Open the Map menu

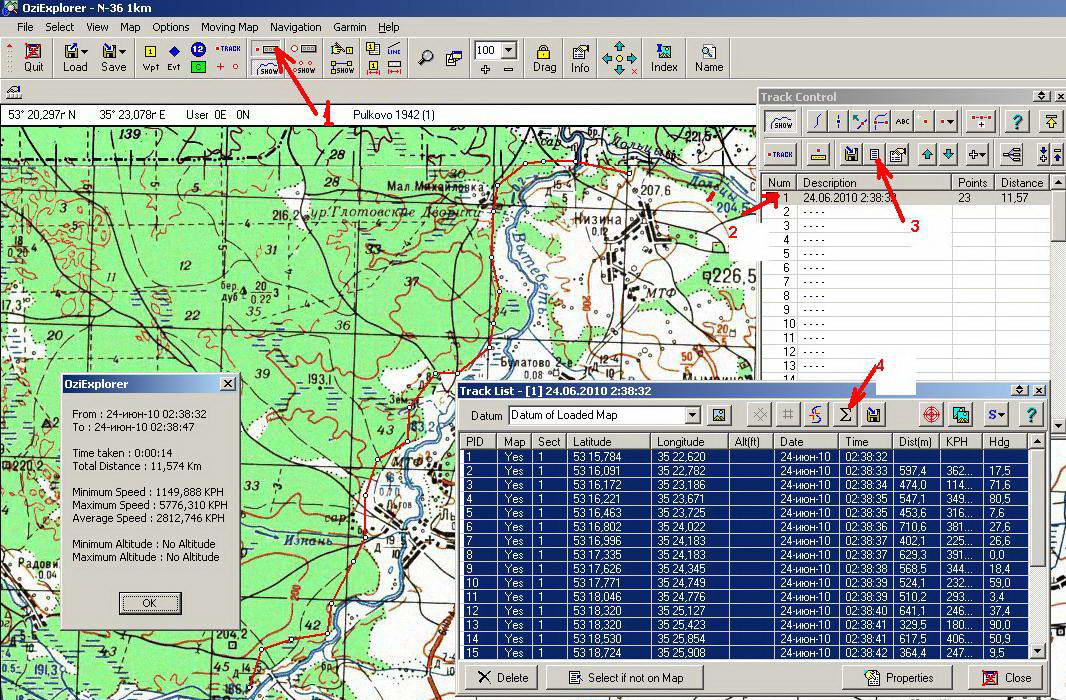pyautogui.click(x=130, y=27)
